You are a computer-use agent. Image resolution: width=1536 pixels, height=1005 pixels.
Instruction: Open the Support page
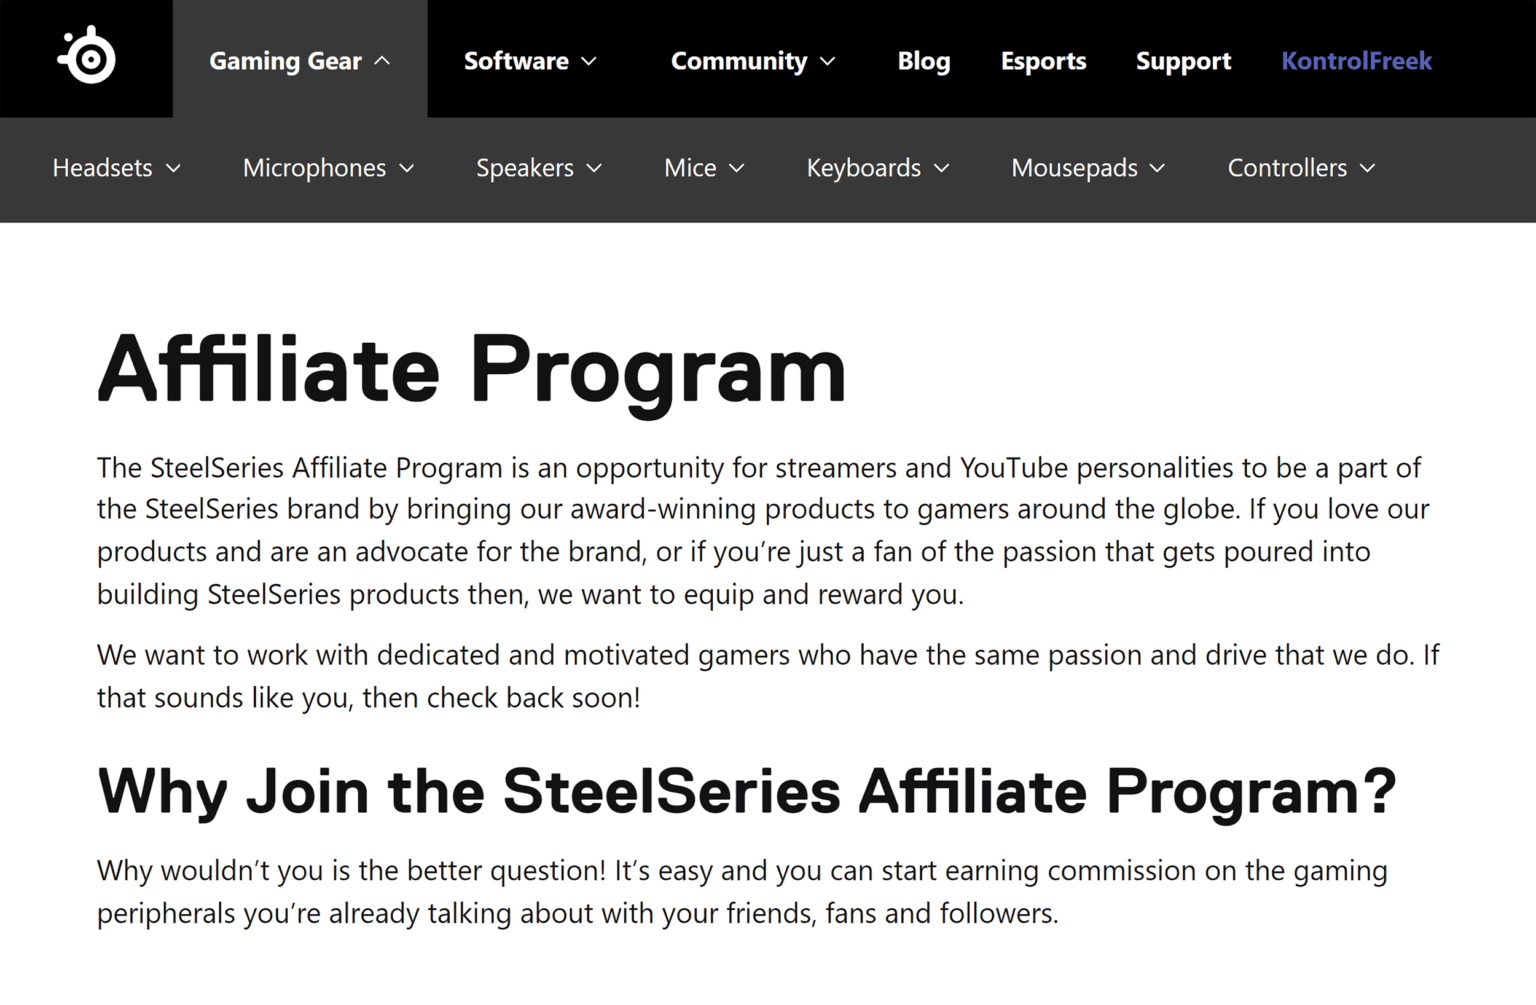pyautogui.click(x=1183, y=60)
